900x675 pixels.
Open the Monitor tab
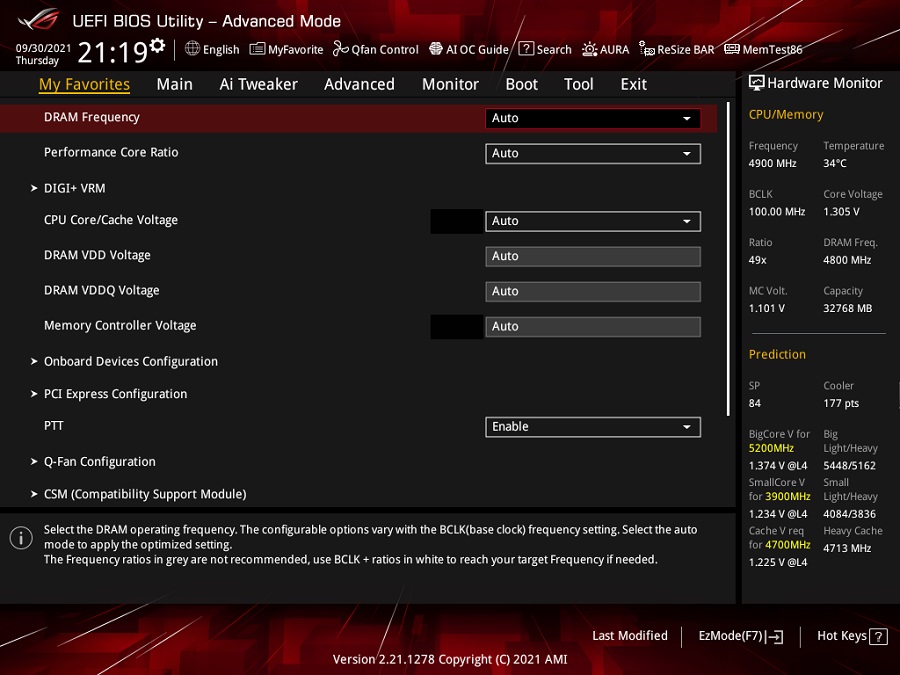click(x=451, y=84)
